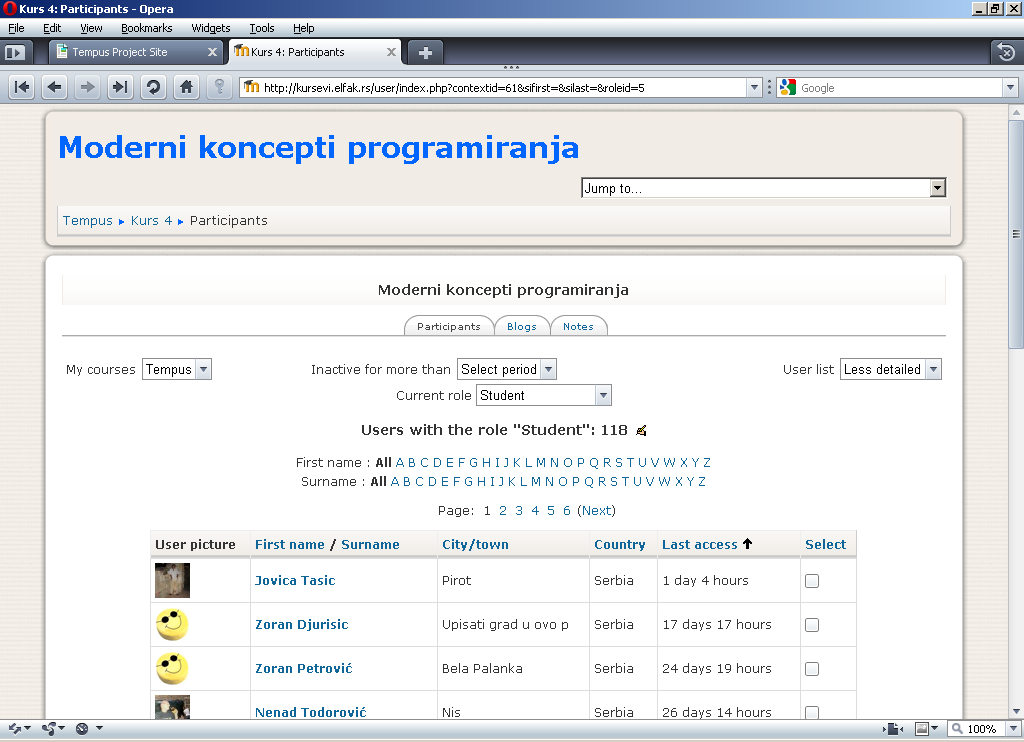
Task: Sort the table by Country
Action: point(620,544)
